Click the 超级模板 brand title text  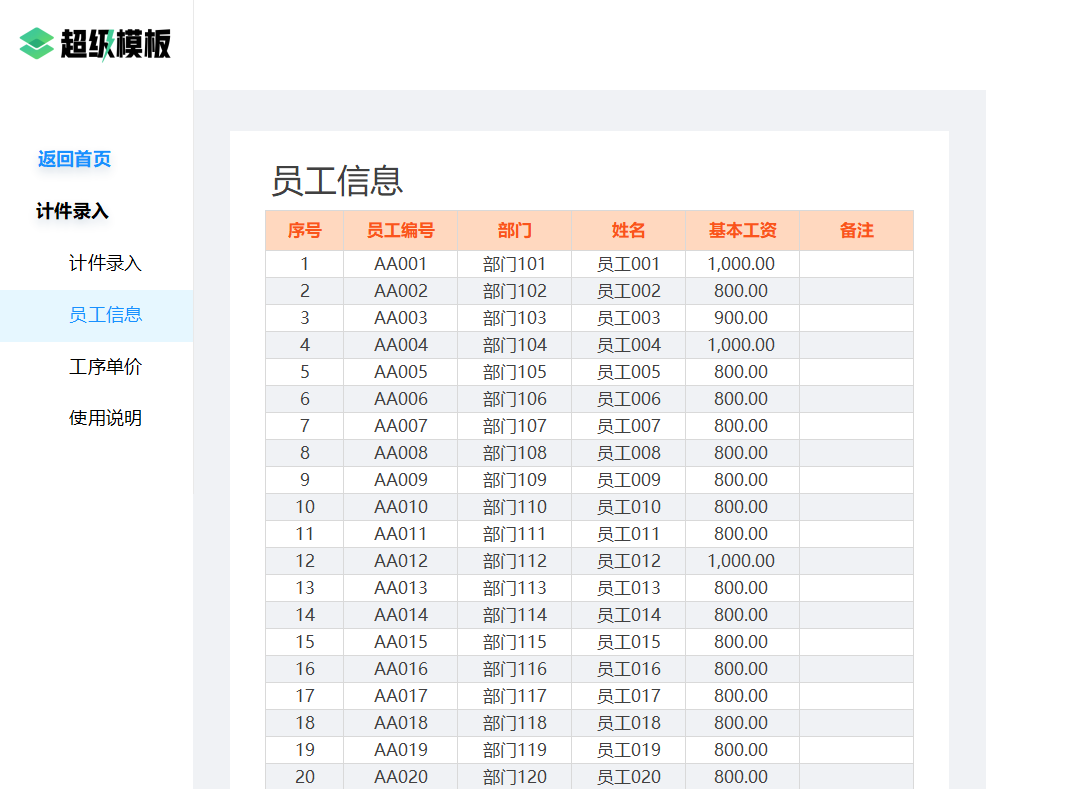tap(115, 44)
